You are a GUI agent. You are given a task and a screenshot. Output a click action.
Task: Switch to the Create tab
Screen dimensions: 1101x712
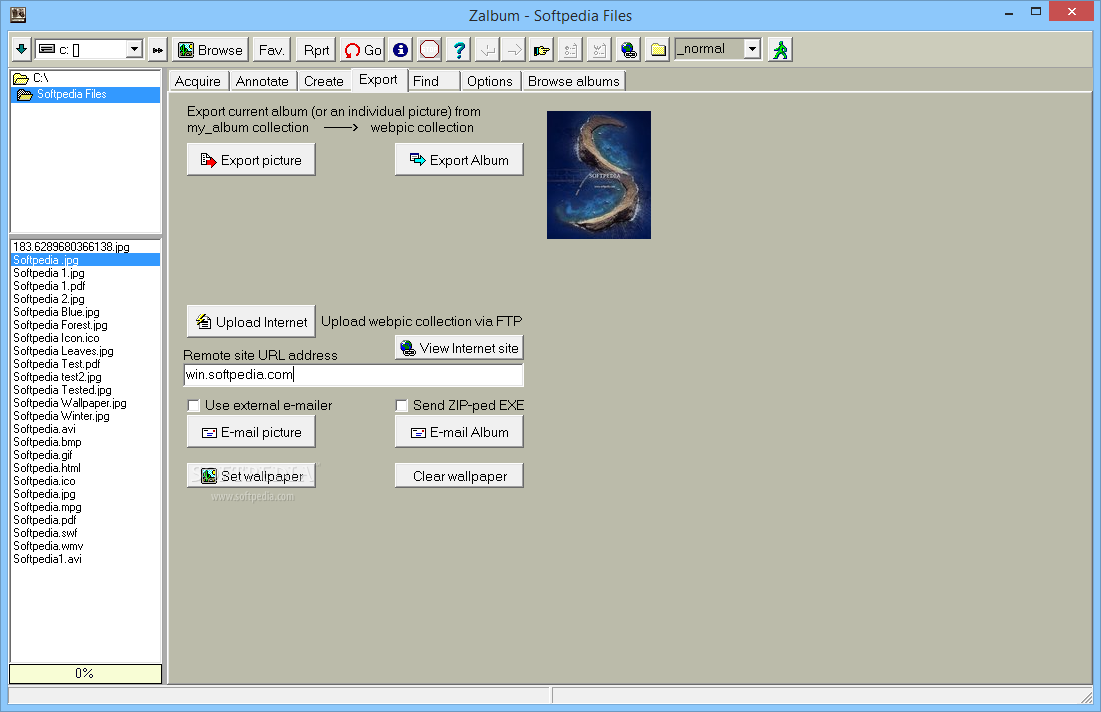[324, 81]
